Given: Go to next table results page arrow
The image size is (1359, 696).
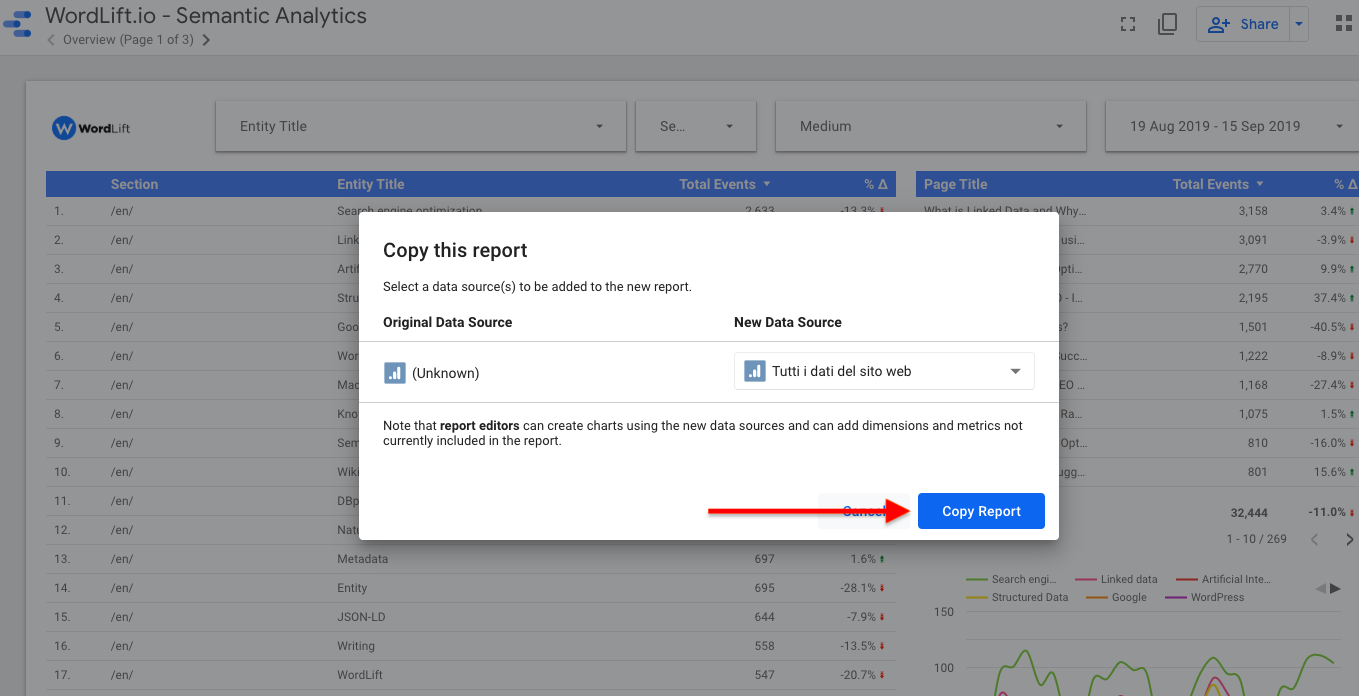Looking at the screenshot, I should [1349, 539].
